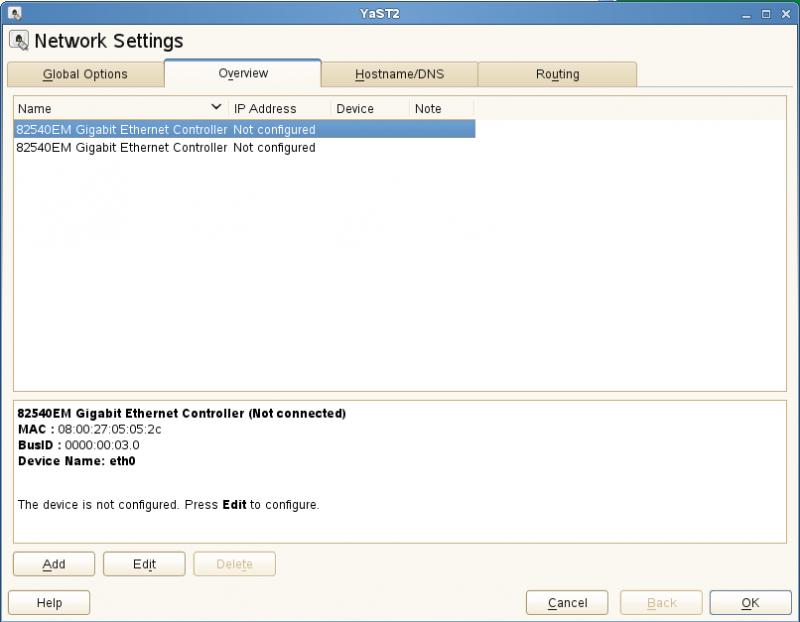Screen dimensions: 800x622
Task: Click the Back button
Action: [660, 602]
